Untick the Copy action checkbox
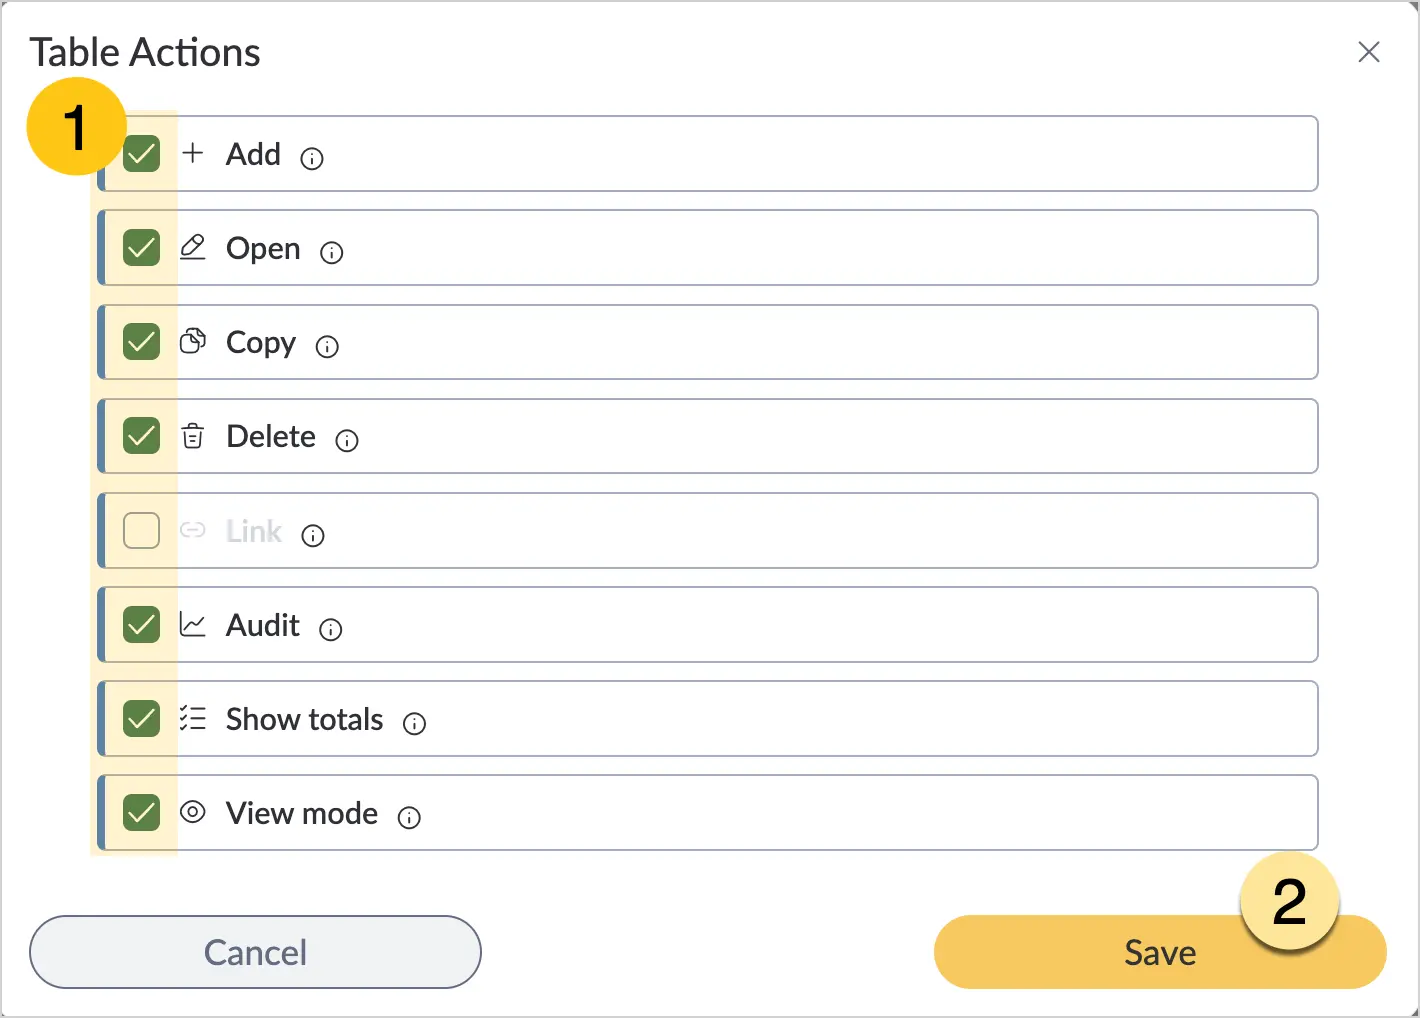 [x=141, y=342]
